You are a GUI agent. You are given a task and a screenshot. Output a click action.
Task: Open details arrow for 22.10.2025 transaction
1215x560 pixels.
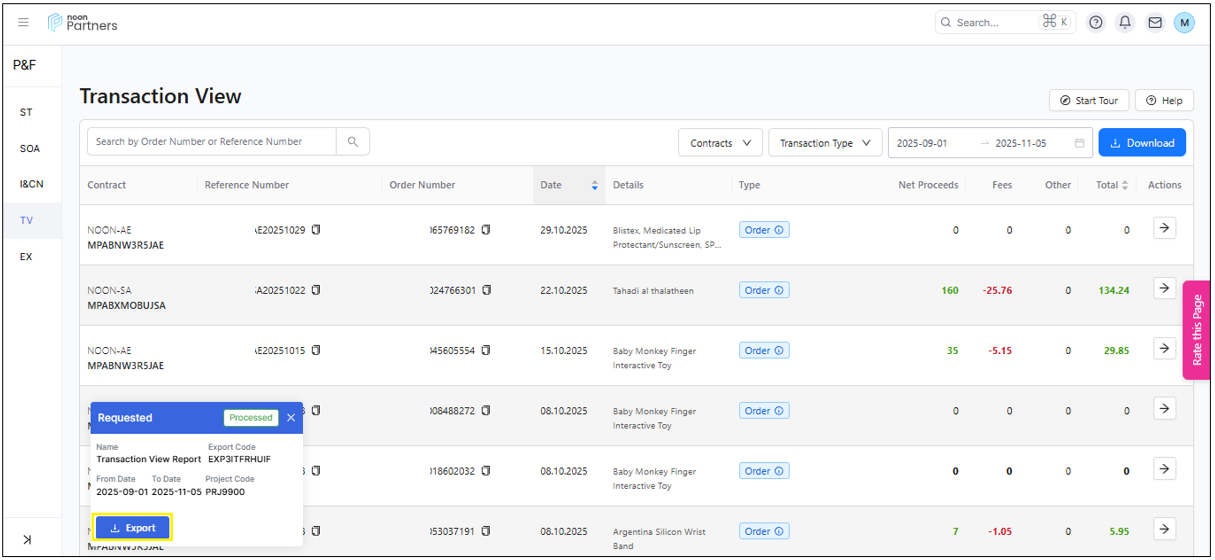pyautogui.click(x=1164, y=289)
